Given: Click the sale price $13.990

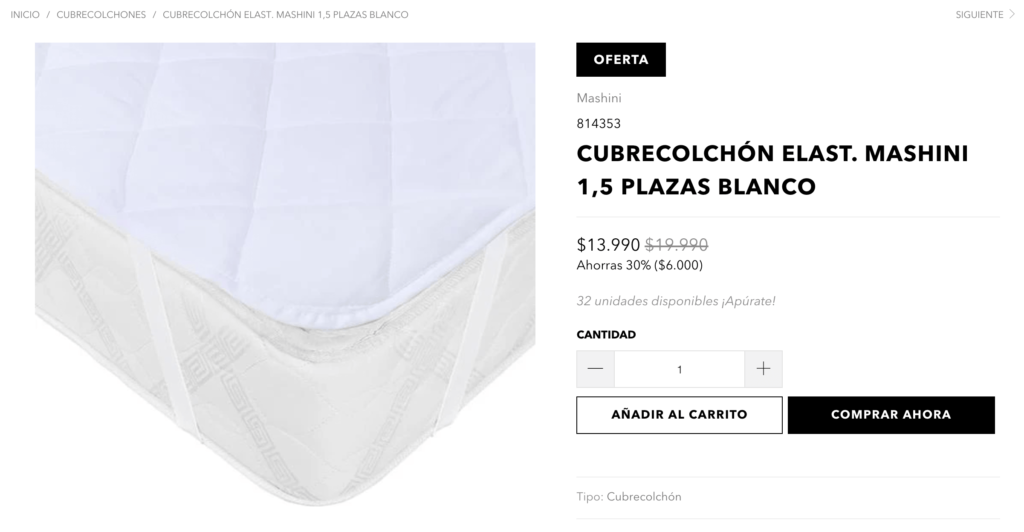Looking at the screenshot, I should [x=608, y=245].
